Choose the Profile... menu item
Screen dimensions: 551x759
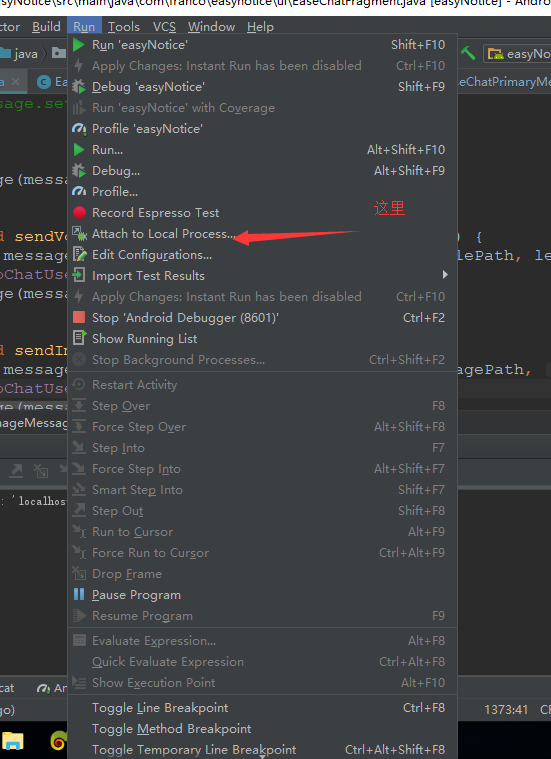[x=262, y=192]
